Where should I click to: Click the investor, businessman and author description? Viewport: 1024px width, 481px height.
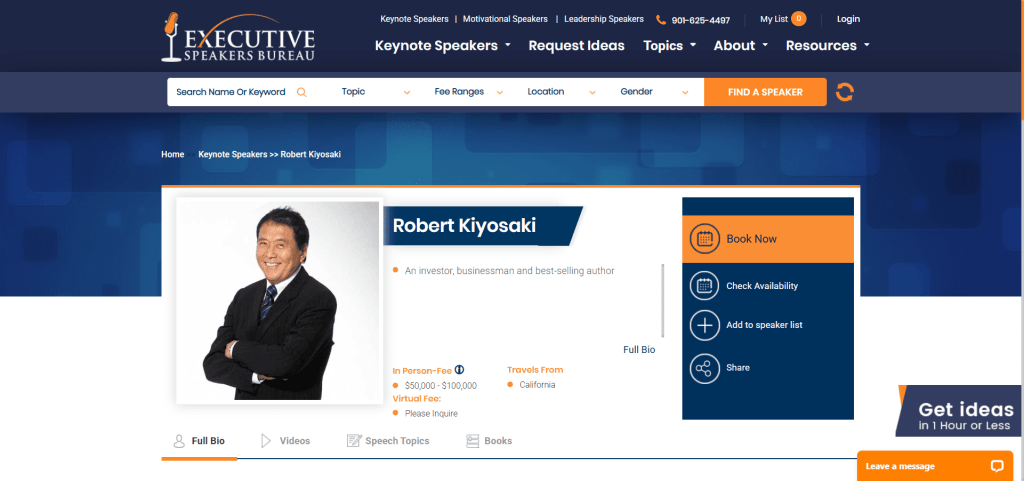coord(509,271)
